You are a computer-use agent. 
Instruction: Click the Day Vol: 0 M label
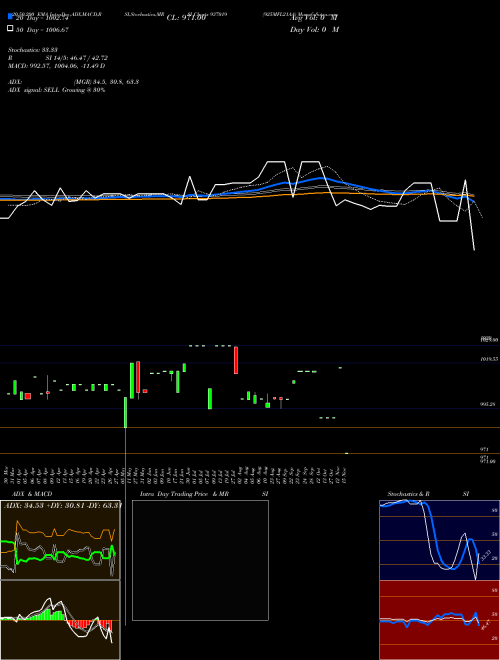[x=314, y=29]
